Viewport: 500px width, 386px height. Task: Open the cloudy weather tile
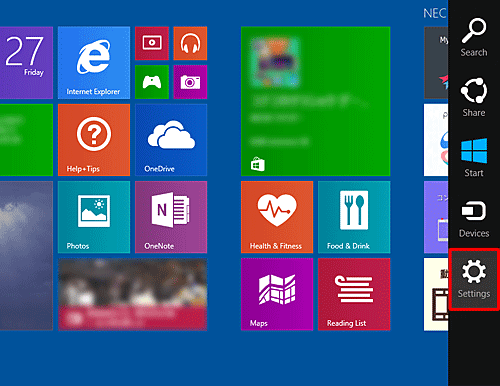click(26, 256)
